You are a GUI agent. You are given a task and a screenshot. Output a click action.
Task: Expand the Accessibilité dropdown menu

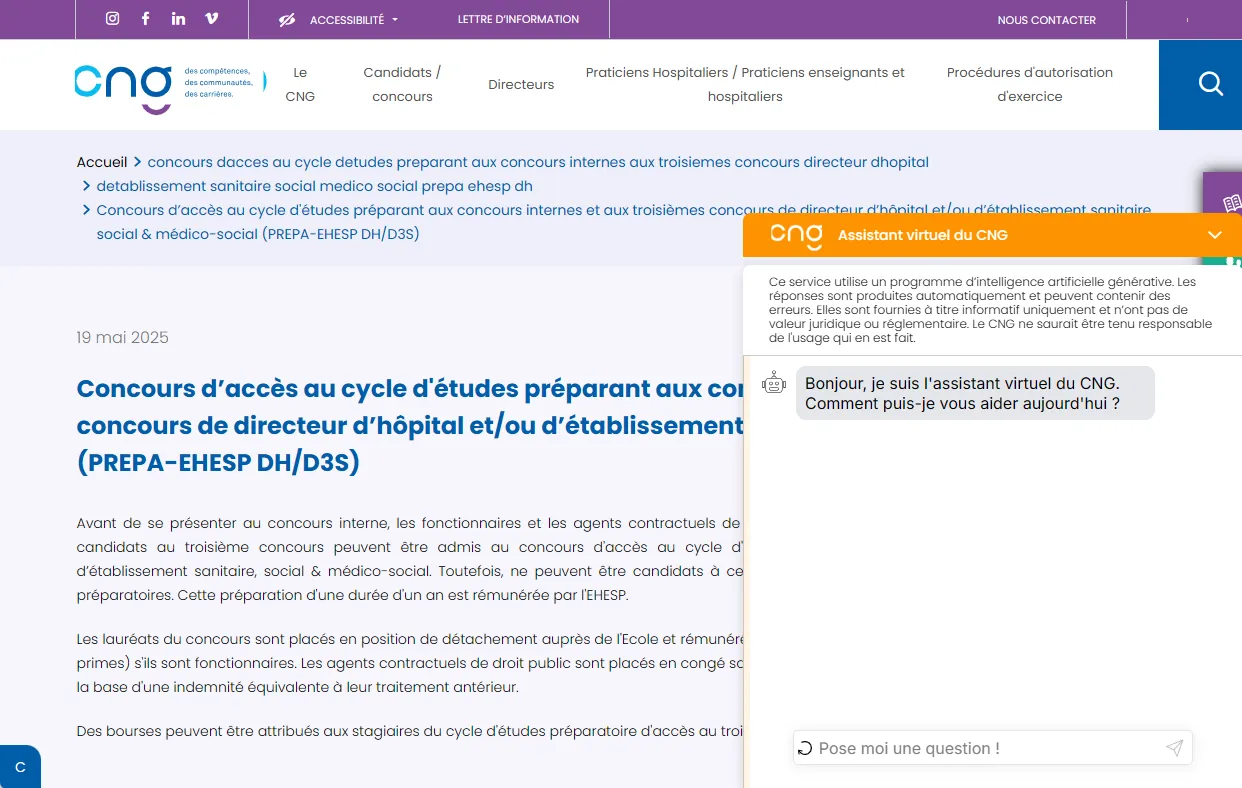340,20
